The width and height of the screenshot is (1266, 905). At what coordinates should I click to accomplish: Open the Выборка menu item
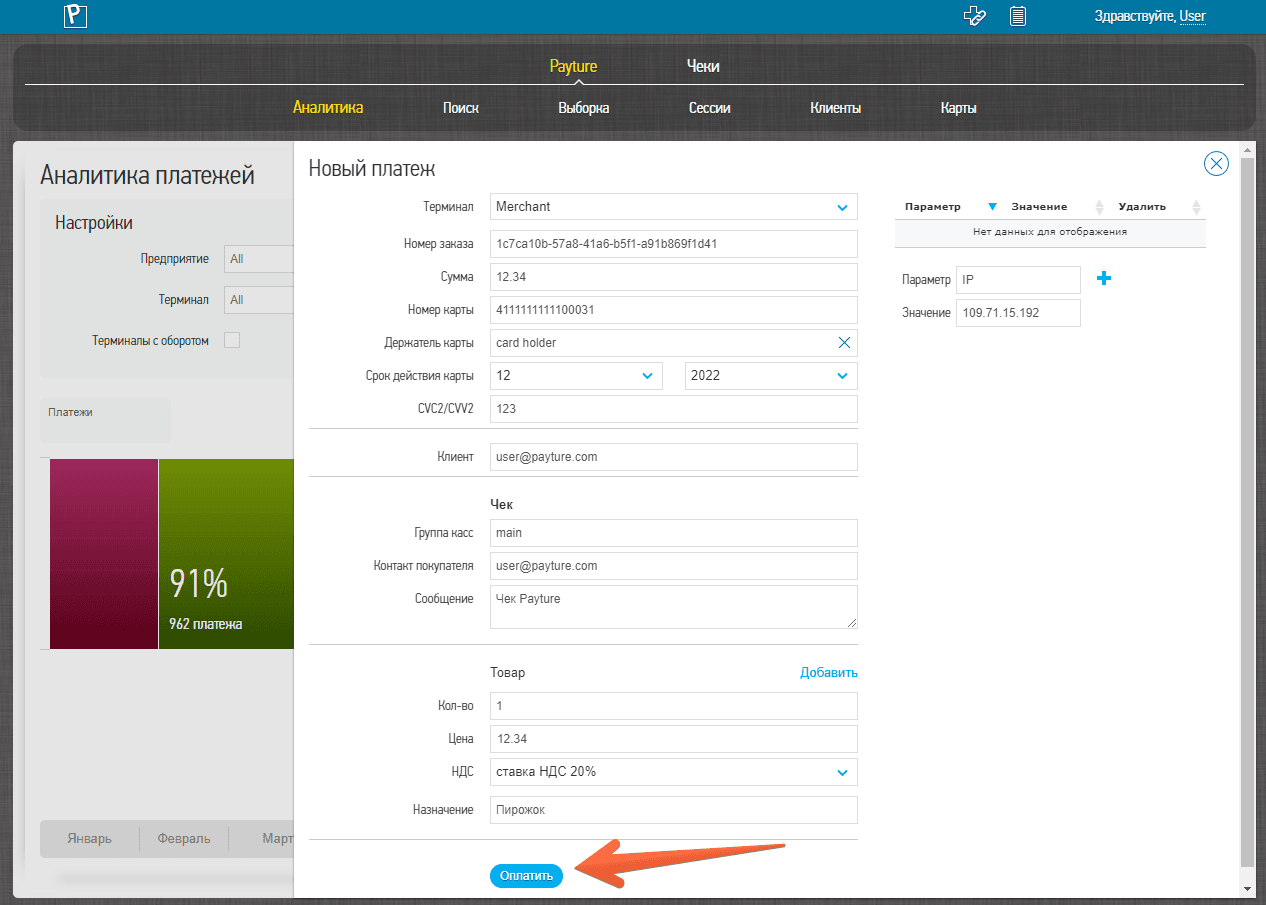click(x=584, y=108)
